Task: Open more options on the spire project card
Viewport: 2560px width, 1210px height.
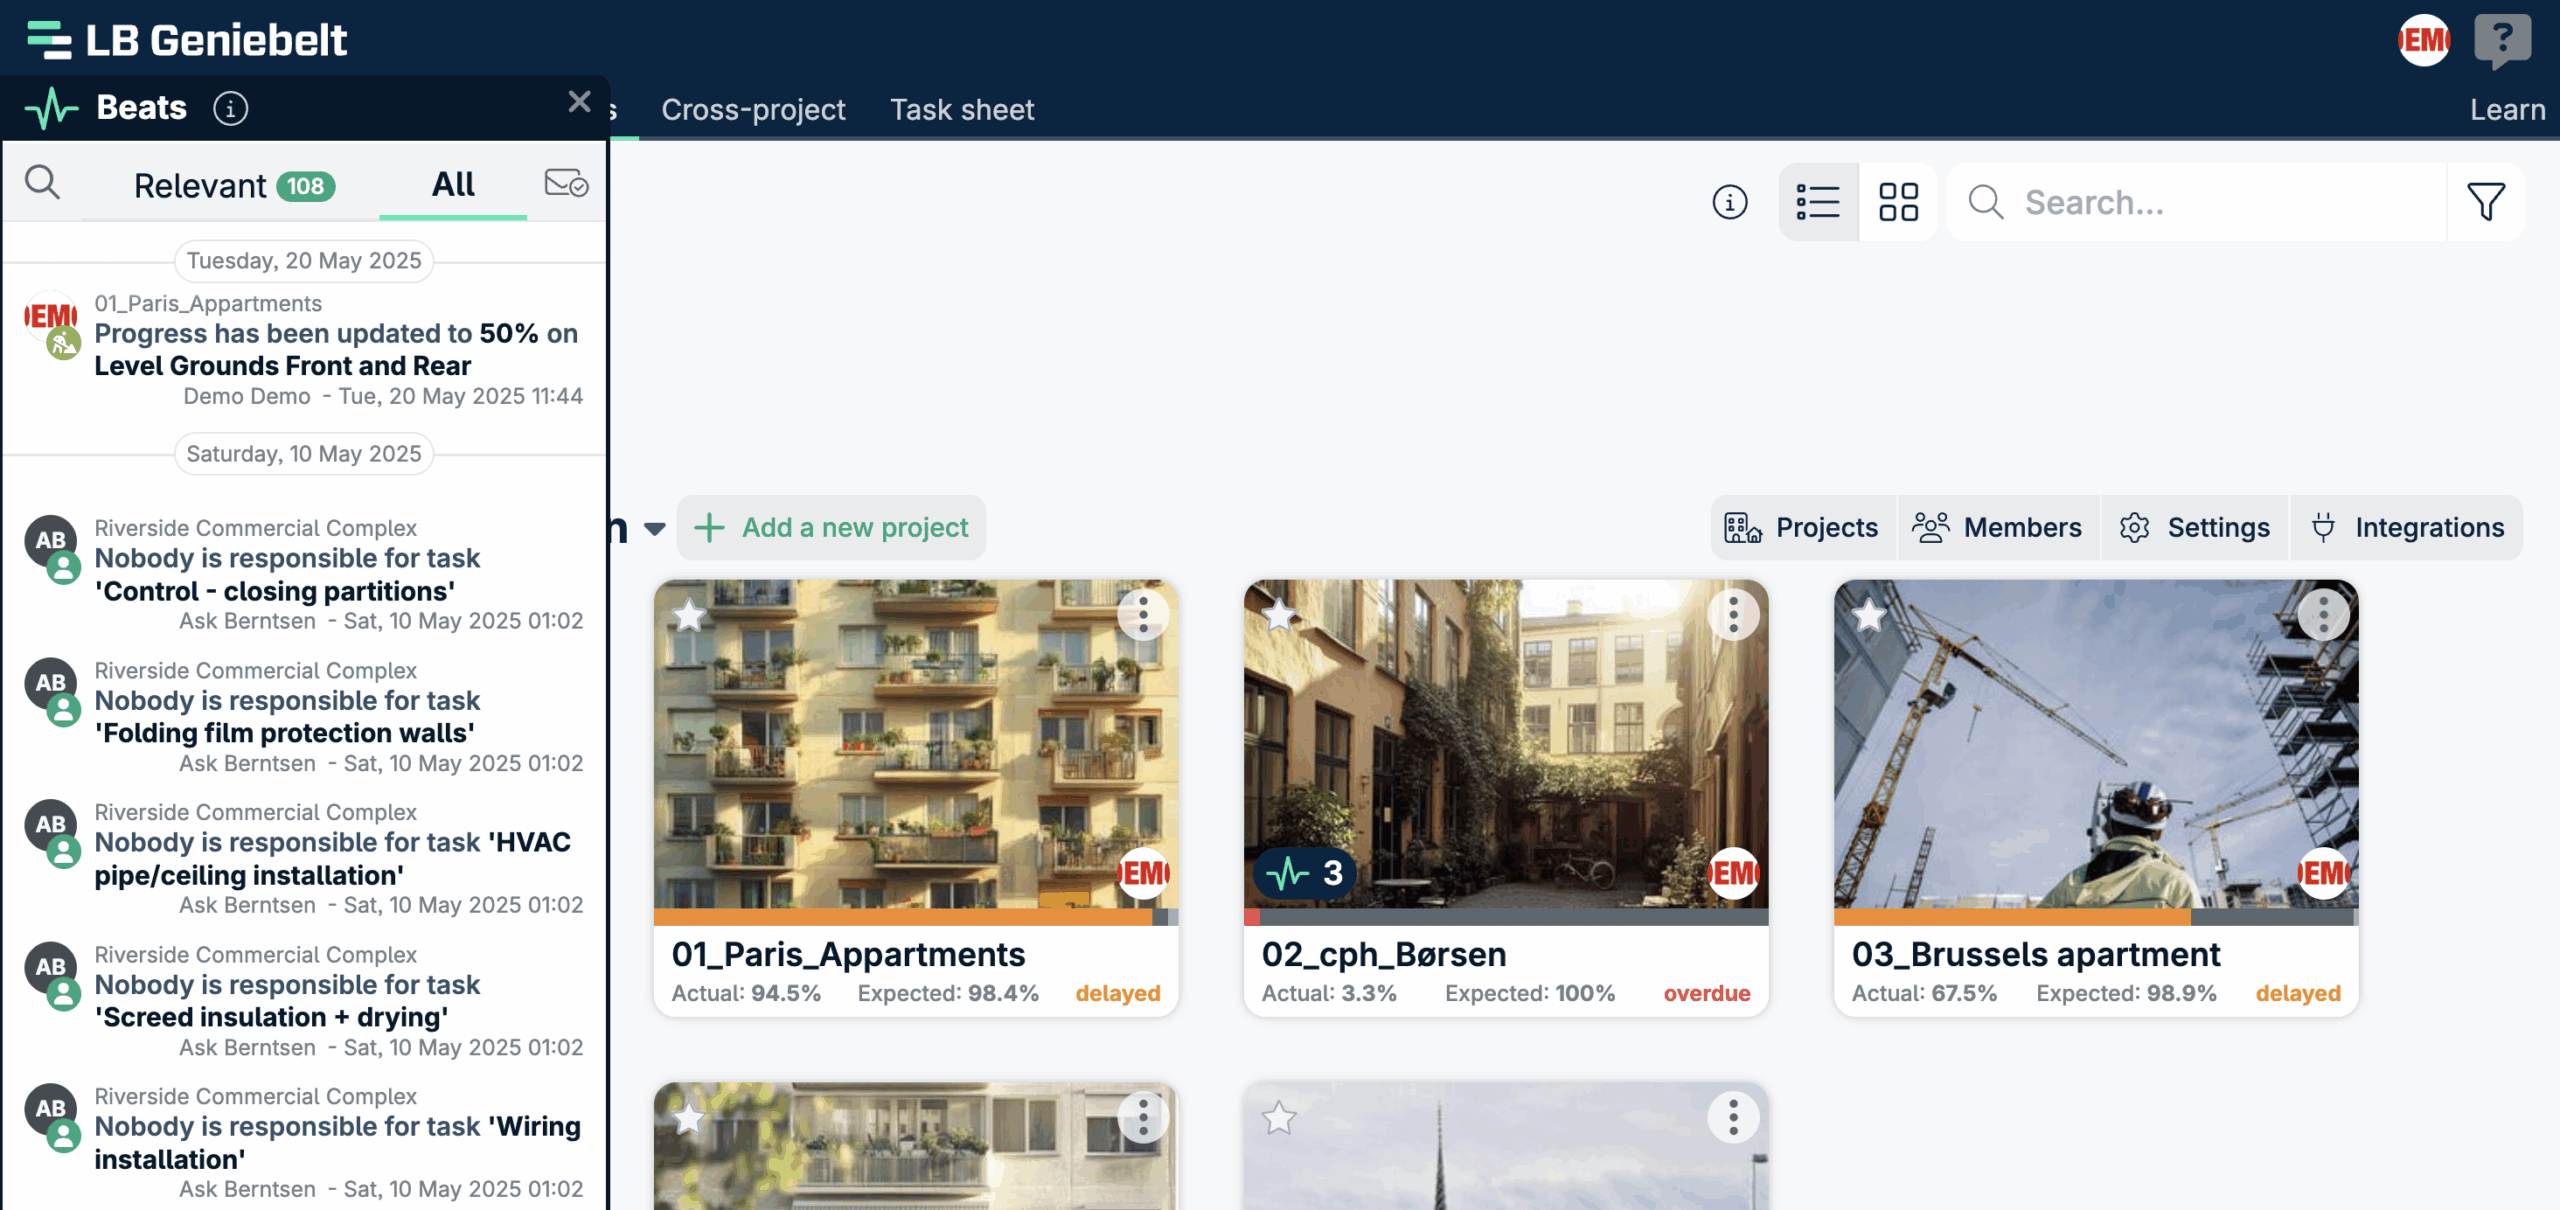Action: [x=1733, y=1118]
